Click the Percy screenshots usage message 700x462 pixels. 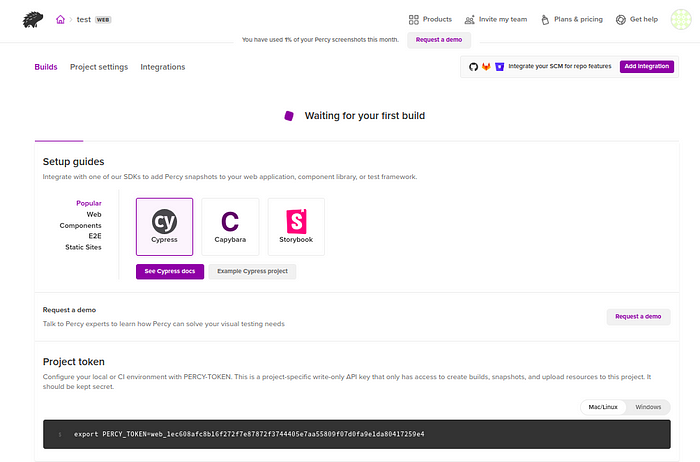pyautogui.click(x=320, y=40)
